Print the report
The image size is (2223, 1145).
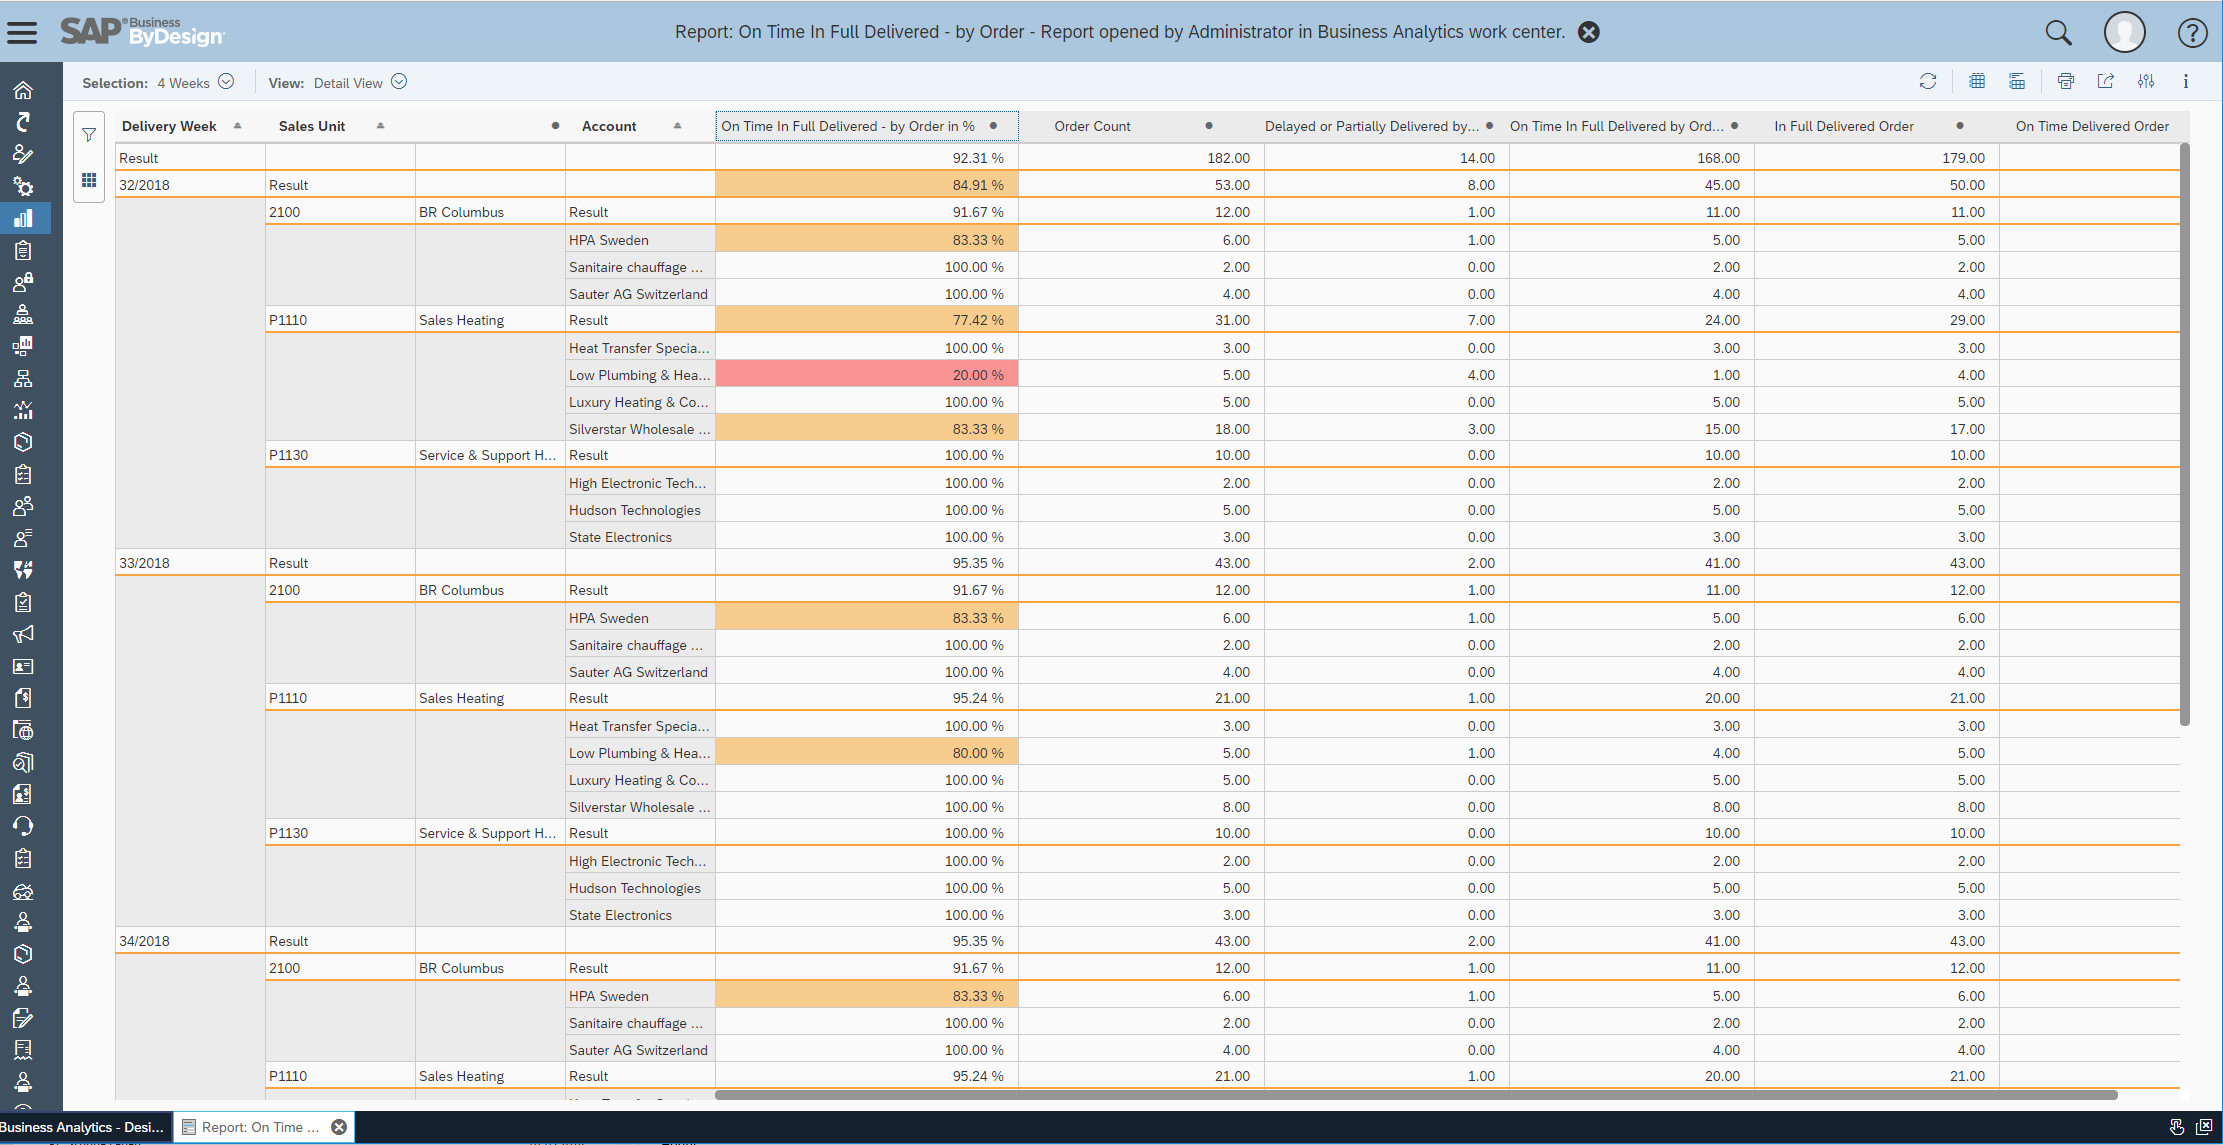click(2066, 82)
